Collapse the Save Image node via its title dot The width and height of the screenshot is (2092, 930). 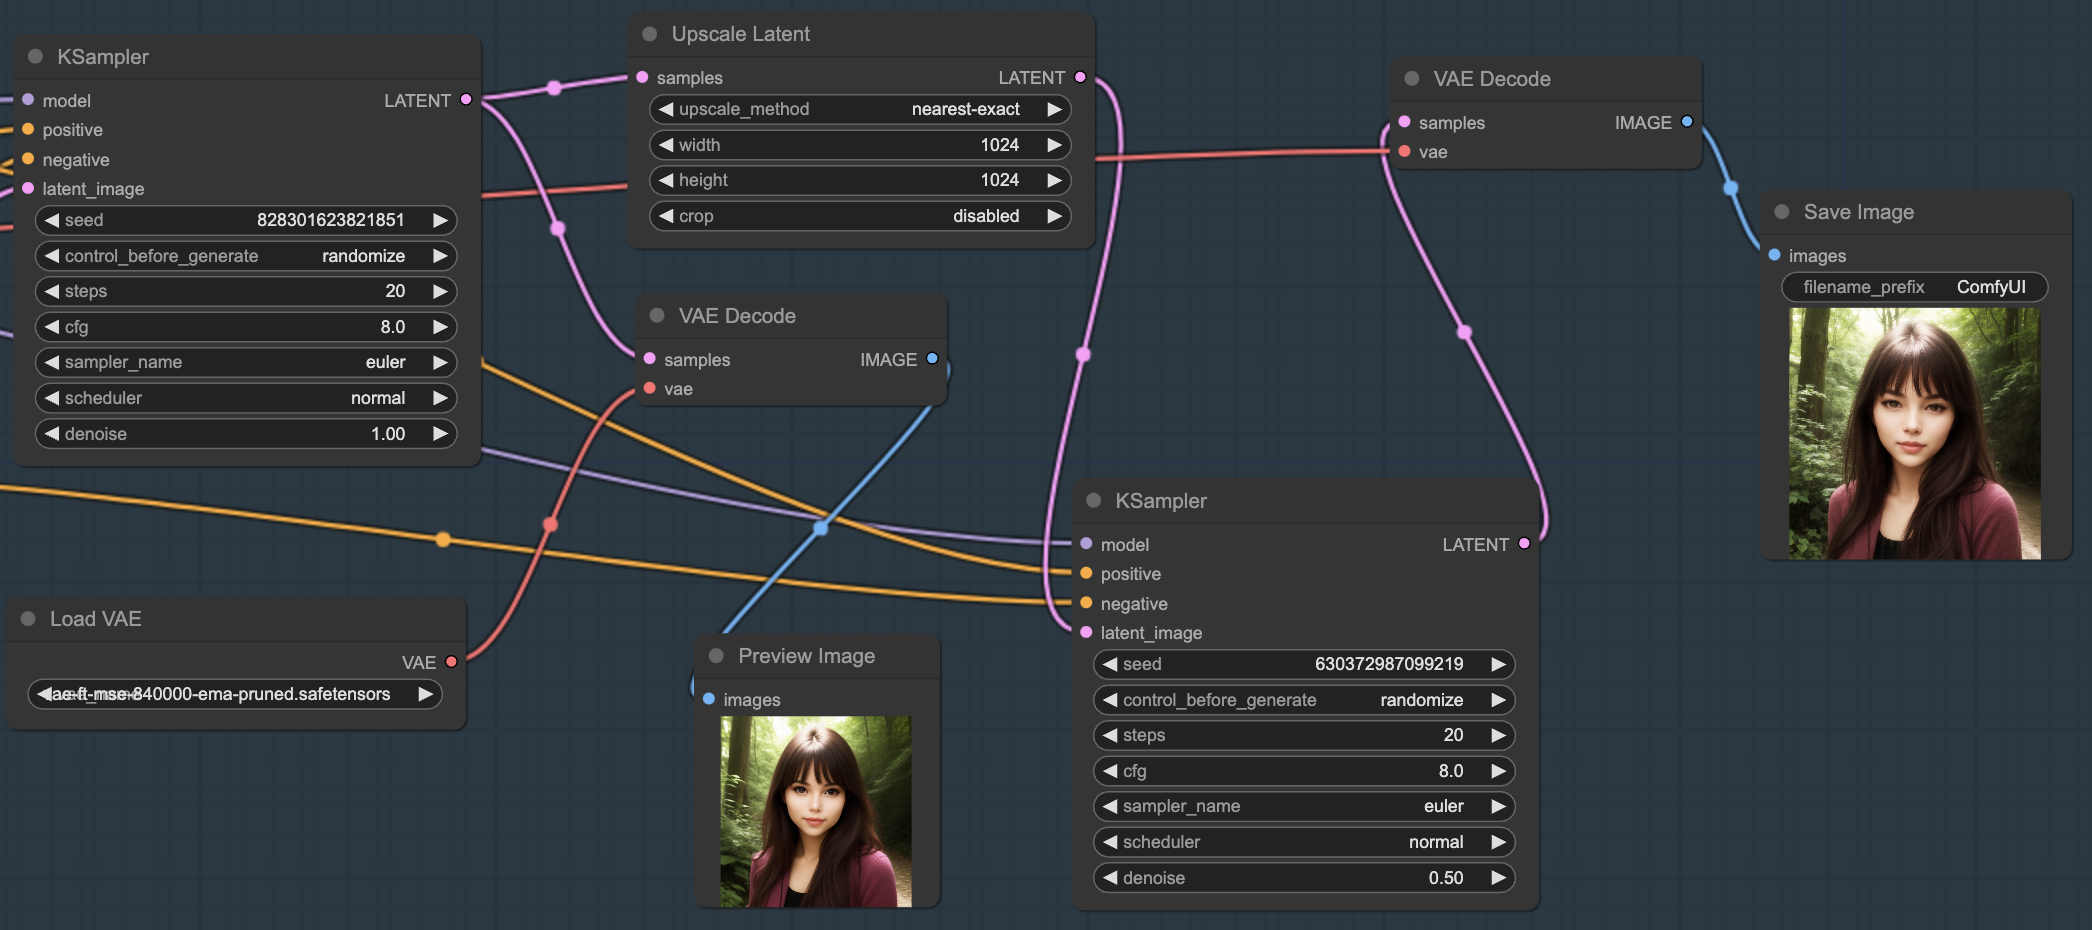pyautogui.click(x=1782, y=212)
